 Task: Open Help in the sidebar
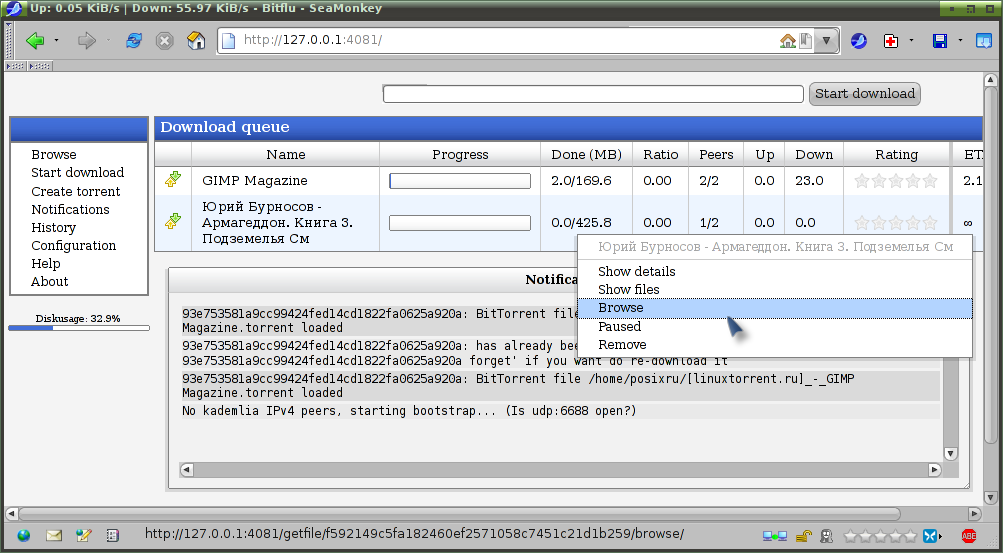point(45,263)
